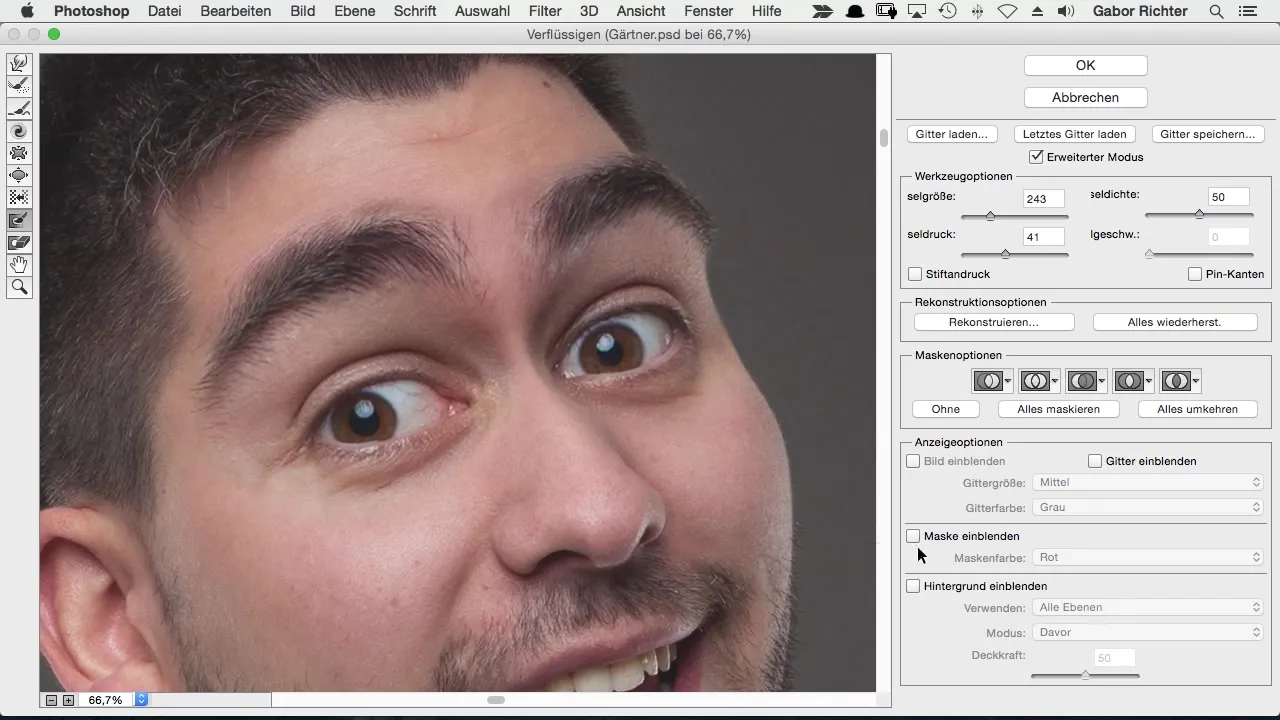Open Time Machine menu bar icon
The width and height of the screenshot is (1280, 720).
[x=947, y=12]
